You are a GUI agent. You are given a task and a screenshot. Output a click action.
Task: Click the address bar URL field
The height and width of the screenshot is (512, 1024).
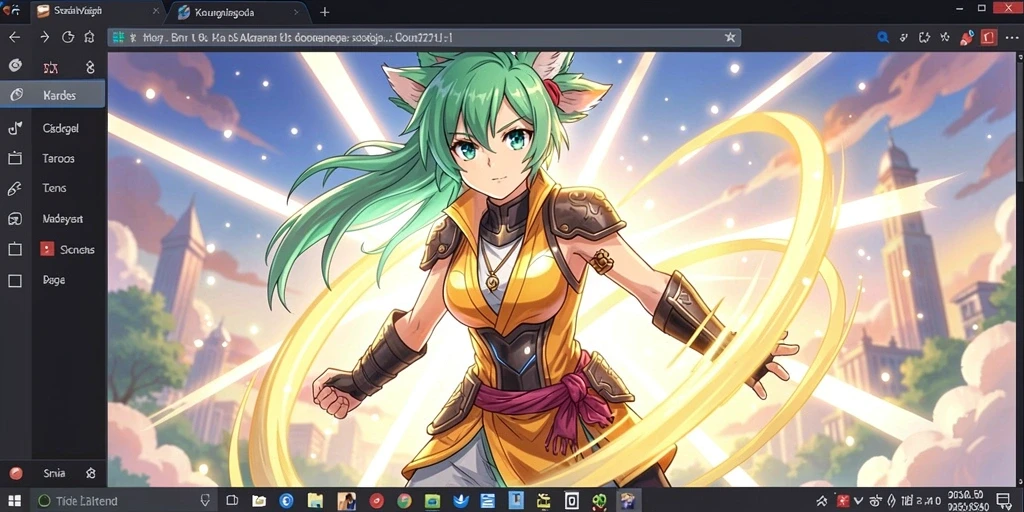point(424,37)
